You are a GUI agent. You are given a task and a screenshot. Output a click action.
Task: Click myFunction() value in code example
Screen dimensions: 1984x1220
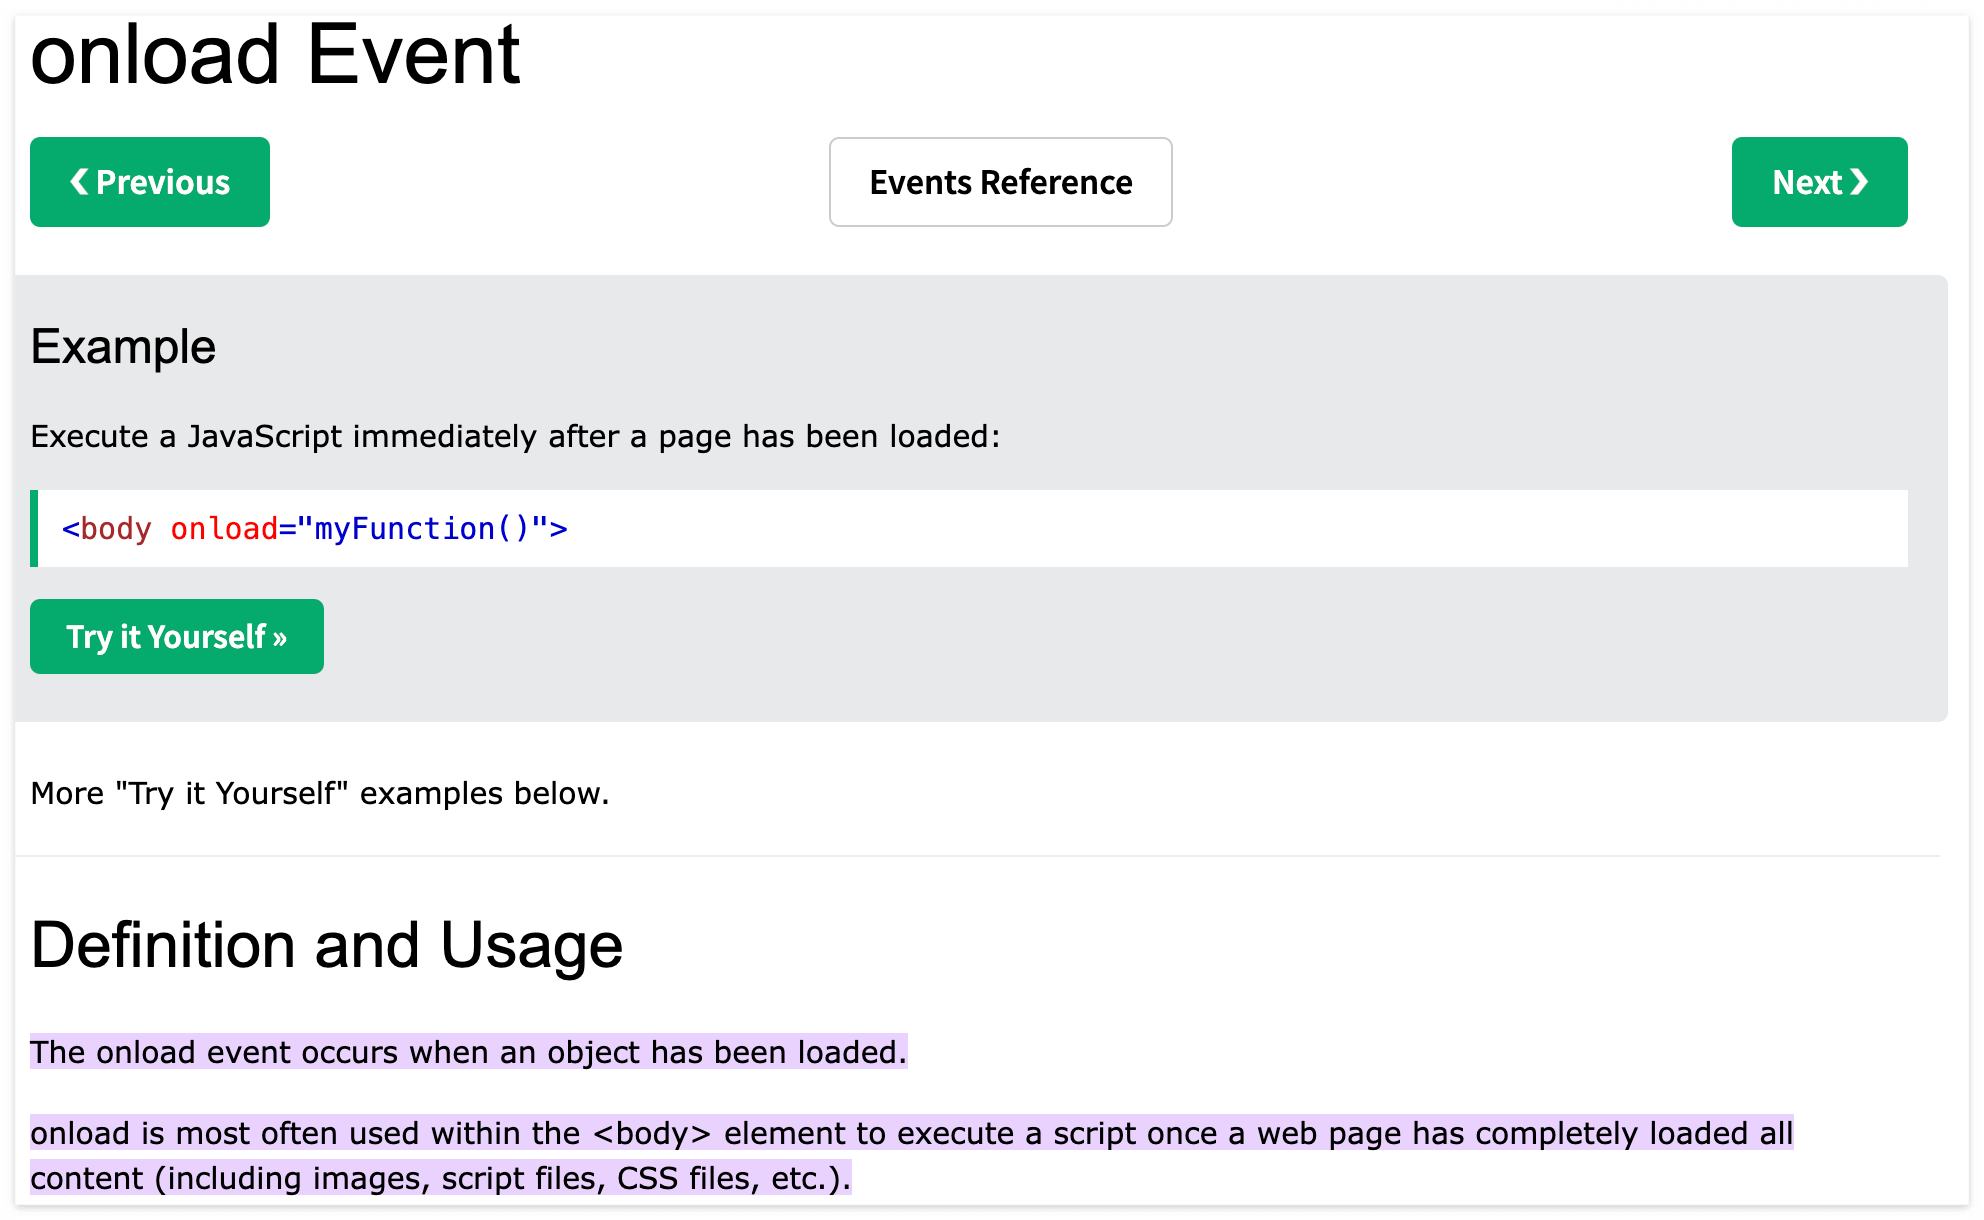point(421,529)
